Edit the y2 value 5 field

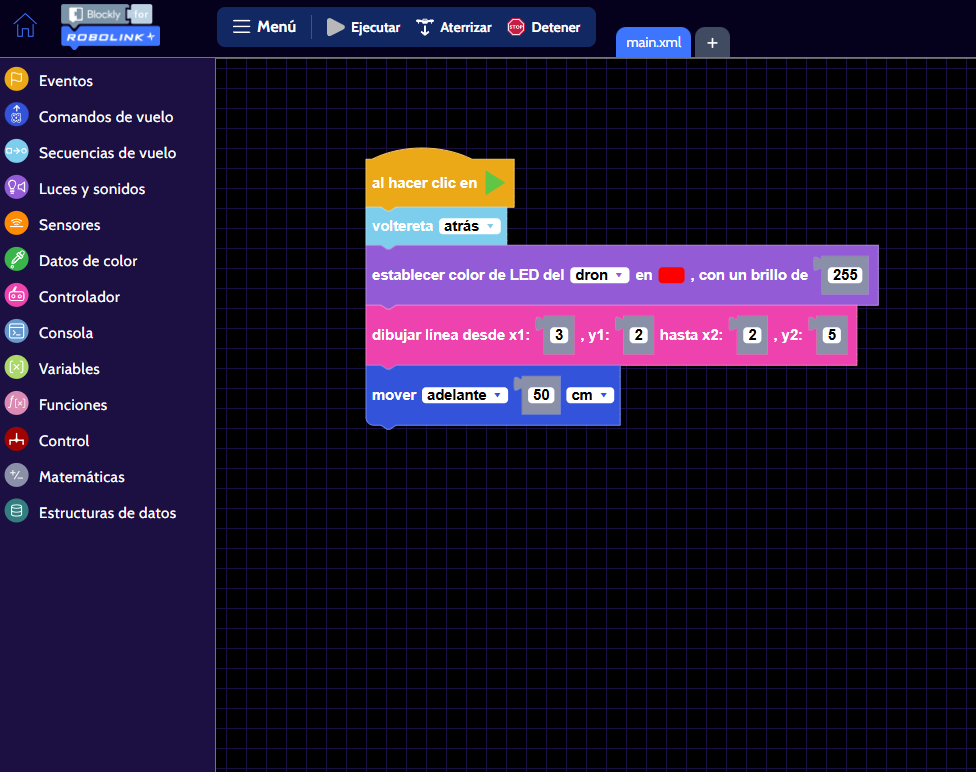pos(832,335)
